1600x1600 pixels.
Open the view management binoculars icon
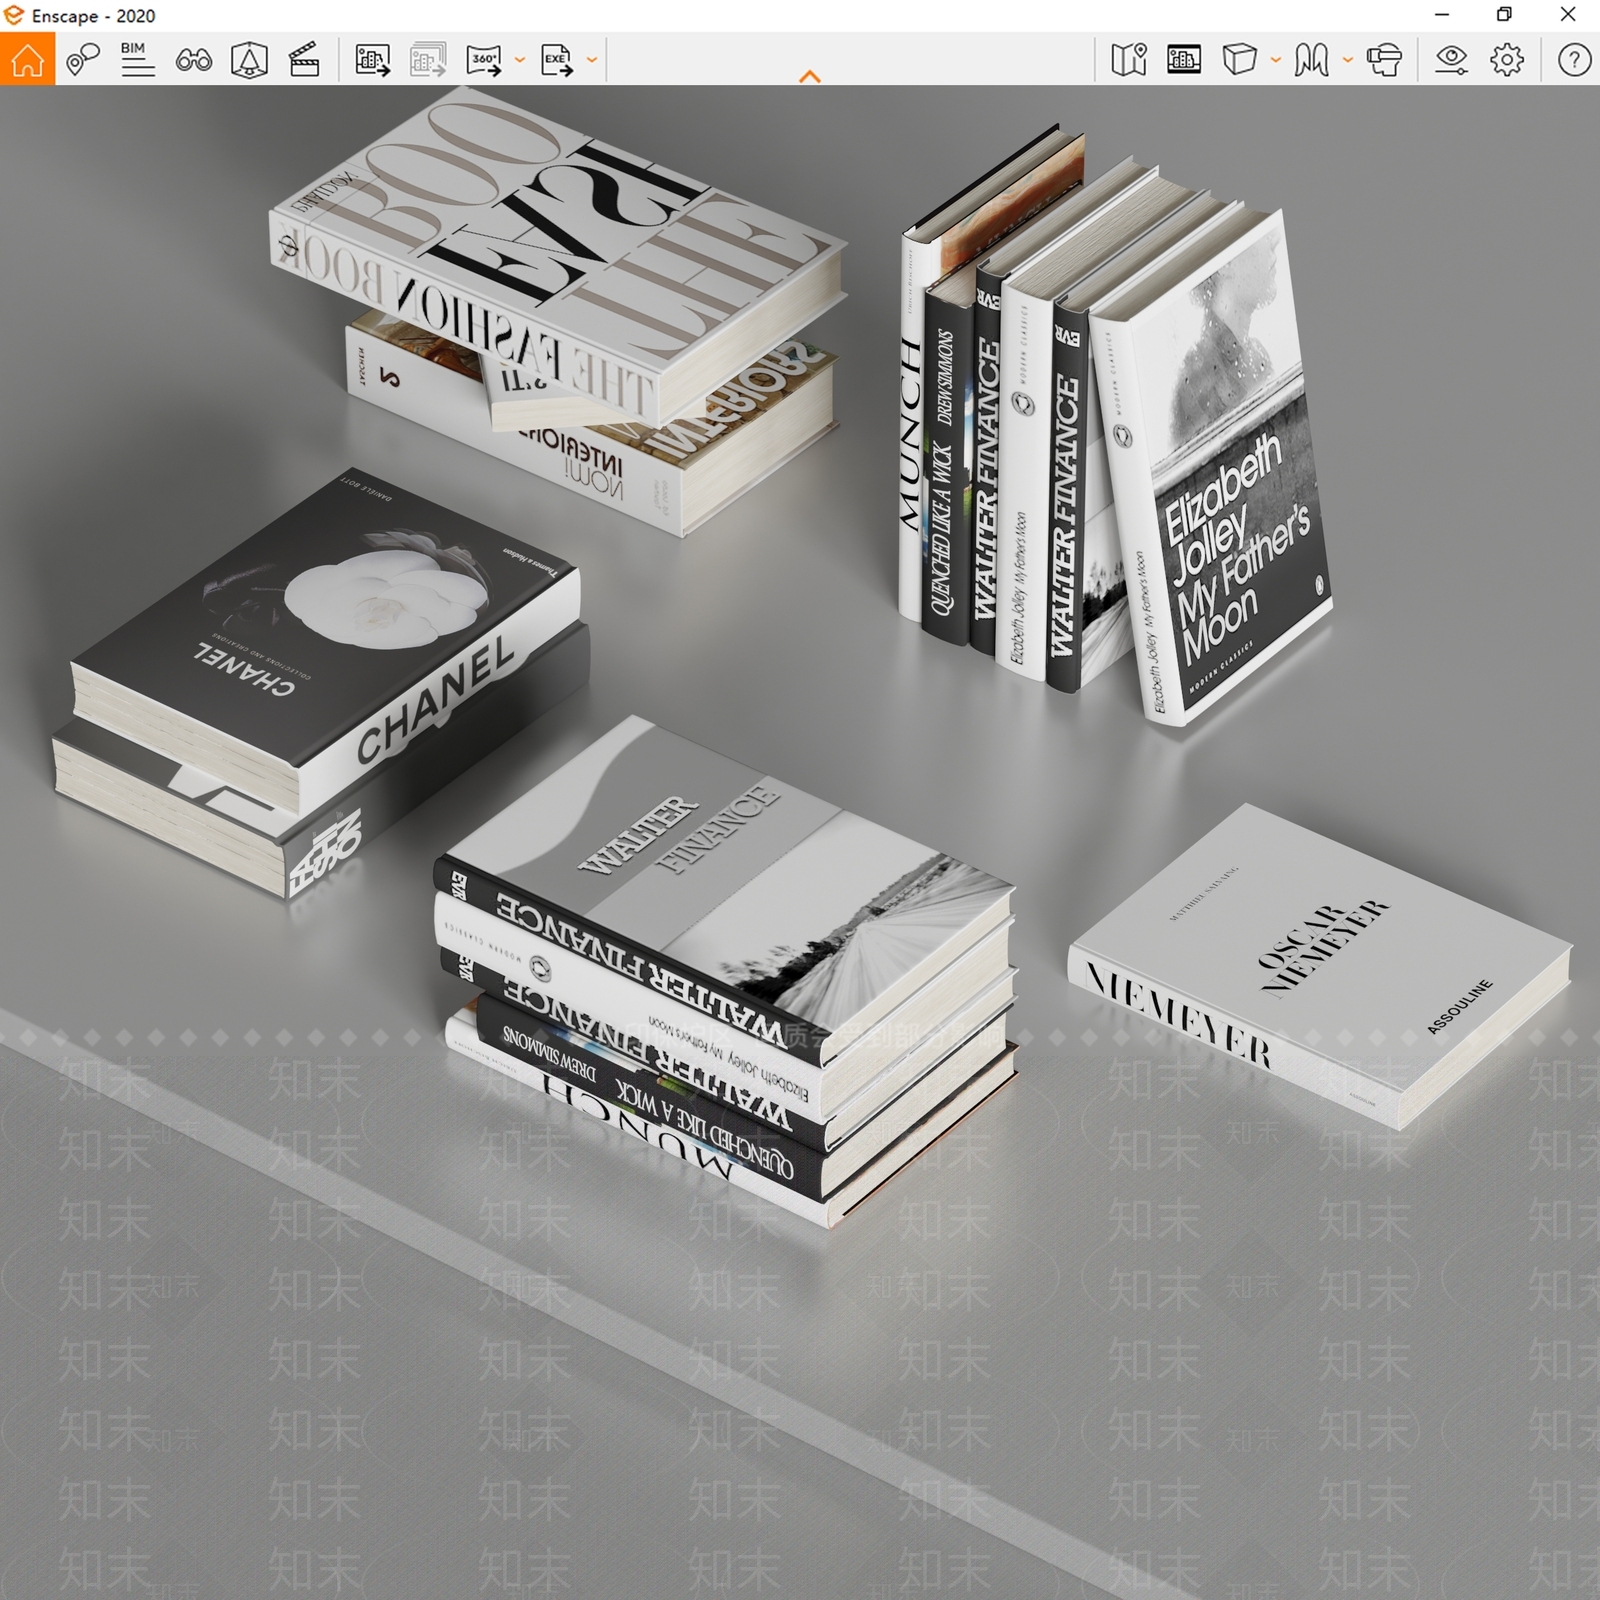[x=193, y=61]
